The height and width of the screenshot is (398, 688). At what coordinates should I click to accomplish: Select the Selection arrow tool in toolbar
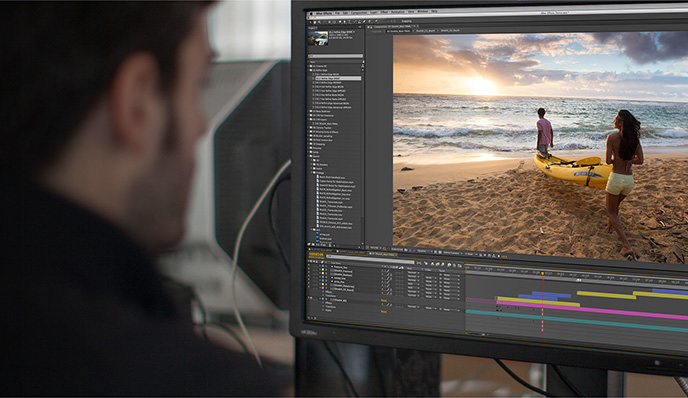(x=311, y=22)
